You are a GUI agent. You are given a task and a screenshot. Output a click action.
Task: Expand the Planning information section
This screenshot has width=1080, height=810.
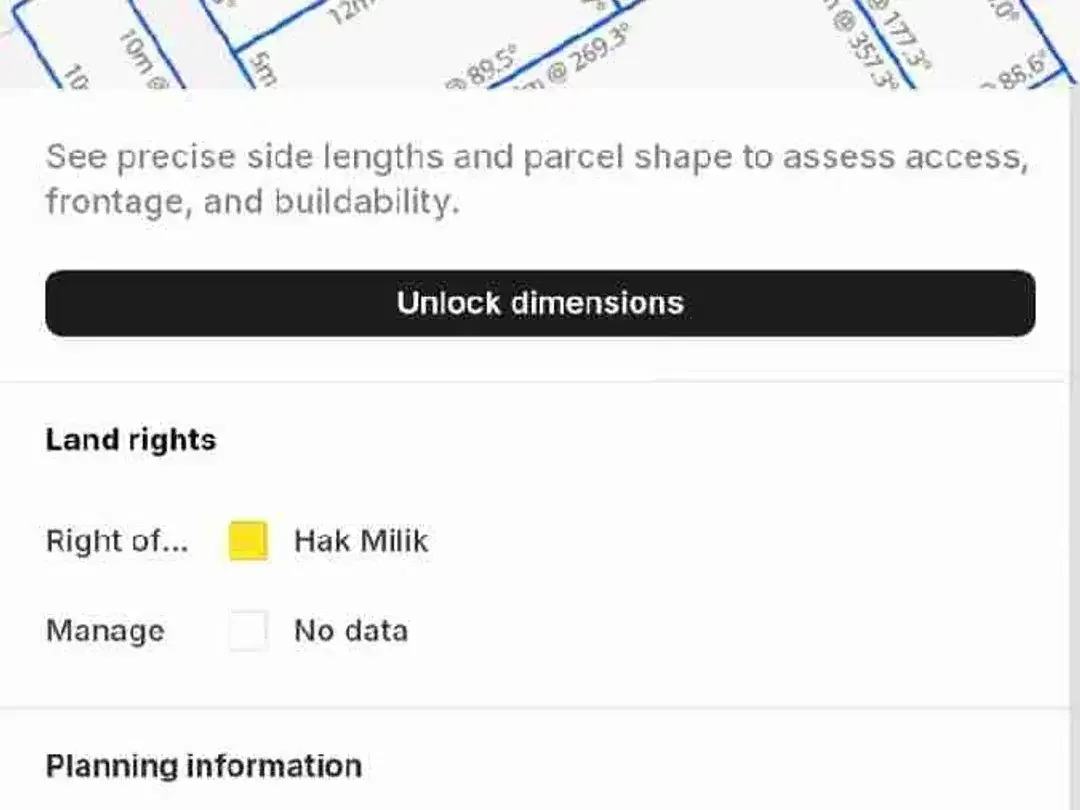(x=204, y=766)
